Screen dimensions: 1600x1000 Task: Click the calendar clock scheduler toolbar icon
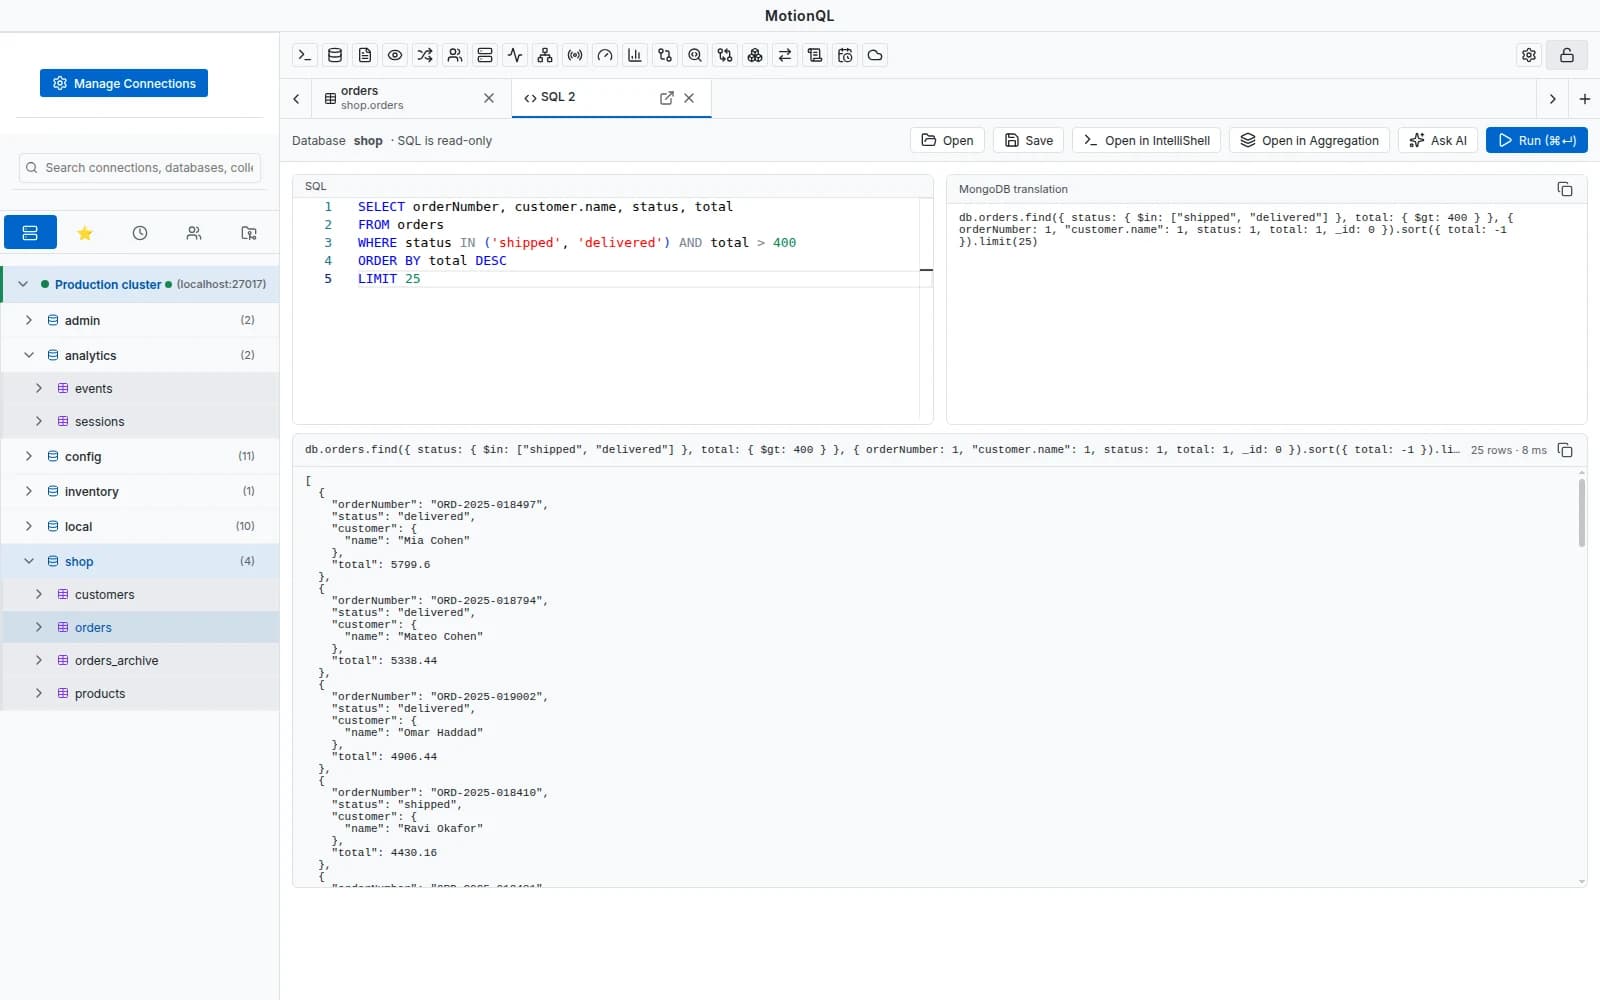(x=845, y=55)
